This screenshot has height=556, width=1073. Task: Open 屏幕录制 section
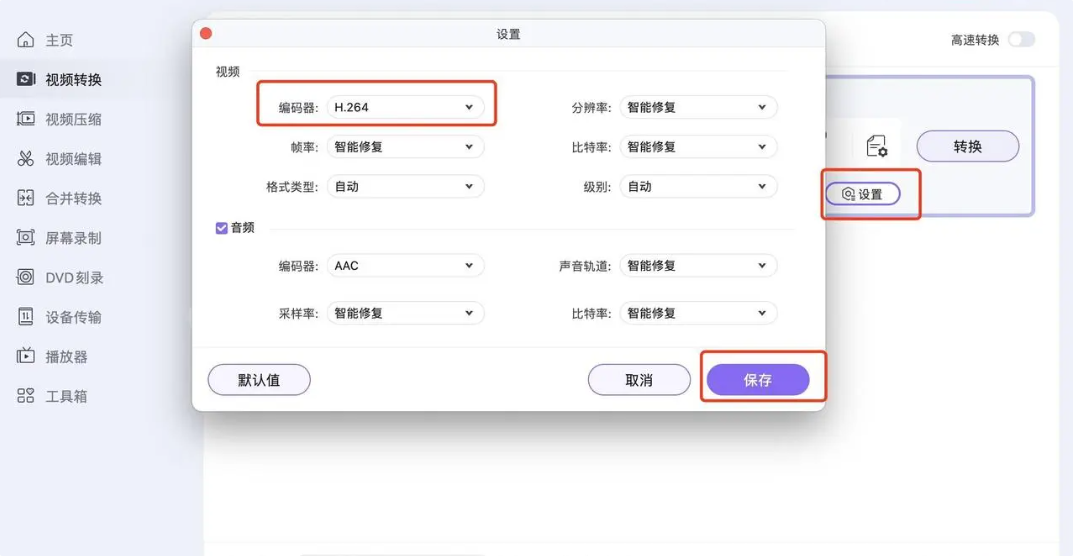click(73, 238)
